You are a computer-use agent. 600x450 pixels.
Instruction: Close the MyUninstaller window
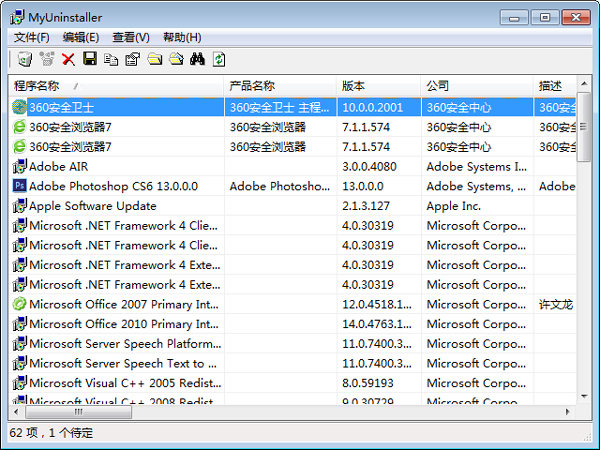pos(576,17)
